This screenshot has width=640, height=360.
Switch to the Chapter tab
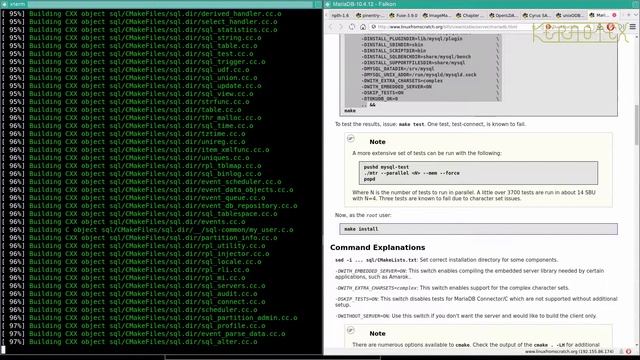pos(470,15)
